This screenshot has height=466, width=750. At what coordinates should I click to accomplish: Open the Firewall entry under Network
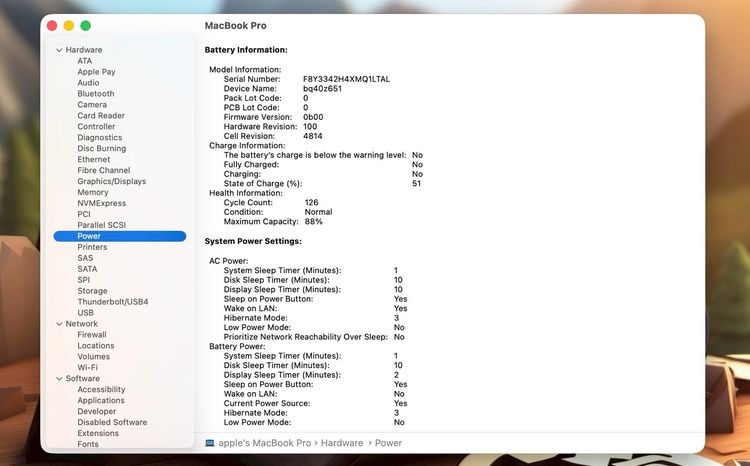tap(92, 335)
